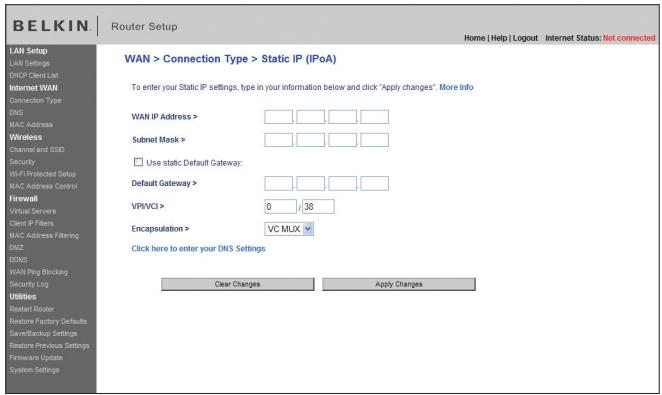Select the Wireless sidebar heading
The width and height of the screenshot is (662, 395).
click(26, 137)
